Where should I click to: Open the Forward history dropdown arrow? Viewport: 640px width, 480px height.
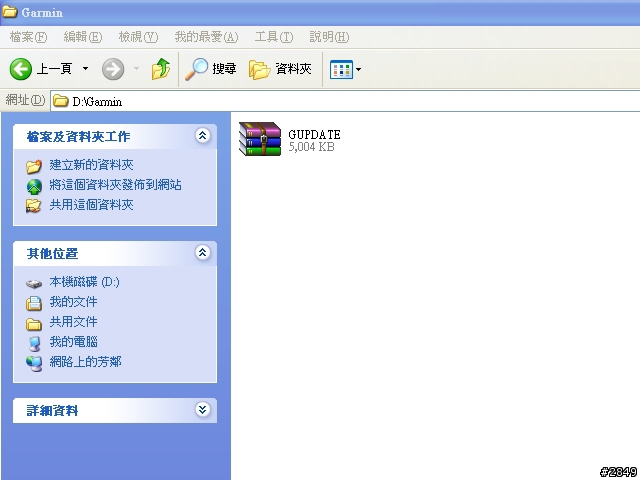pyautogui.click(x=136, y=69)
